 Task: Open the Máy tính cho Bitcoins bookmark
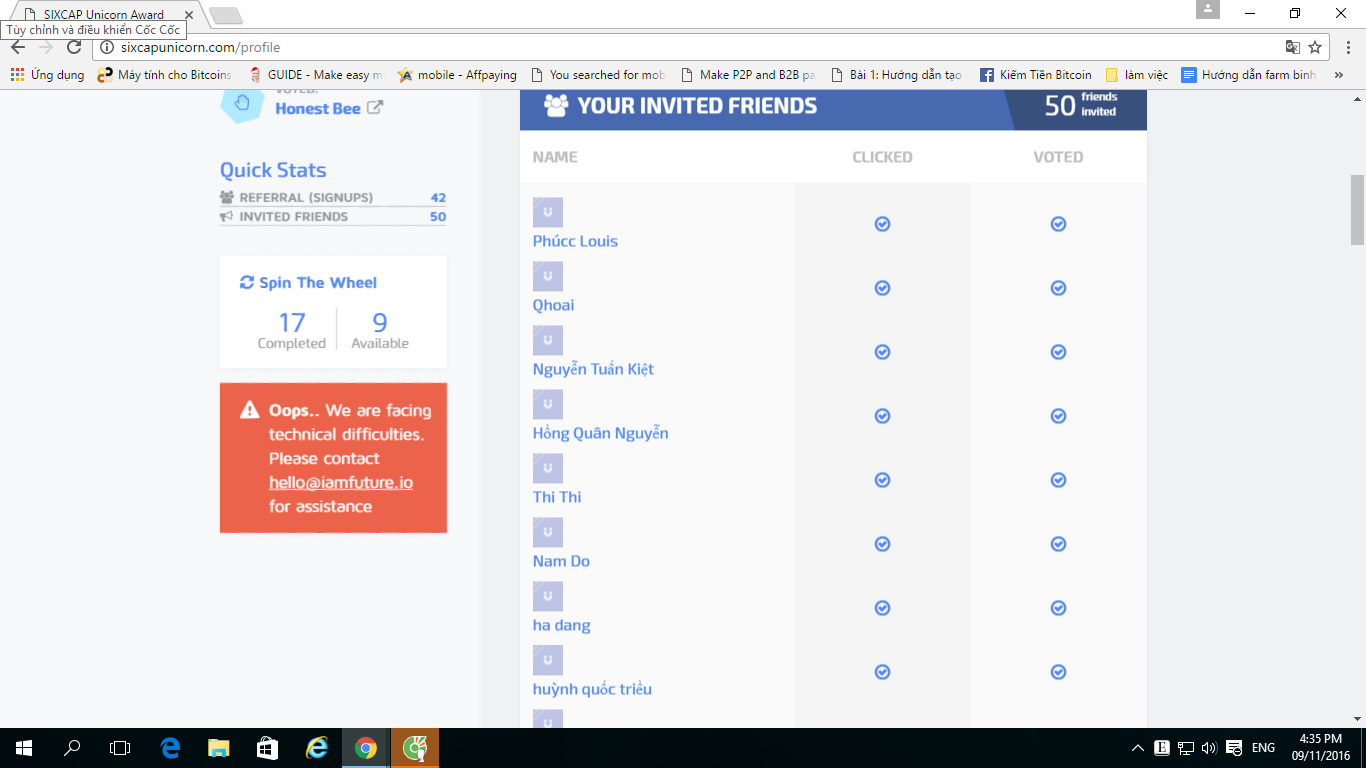164,75
